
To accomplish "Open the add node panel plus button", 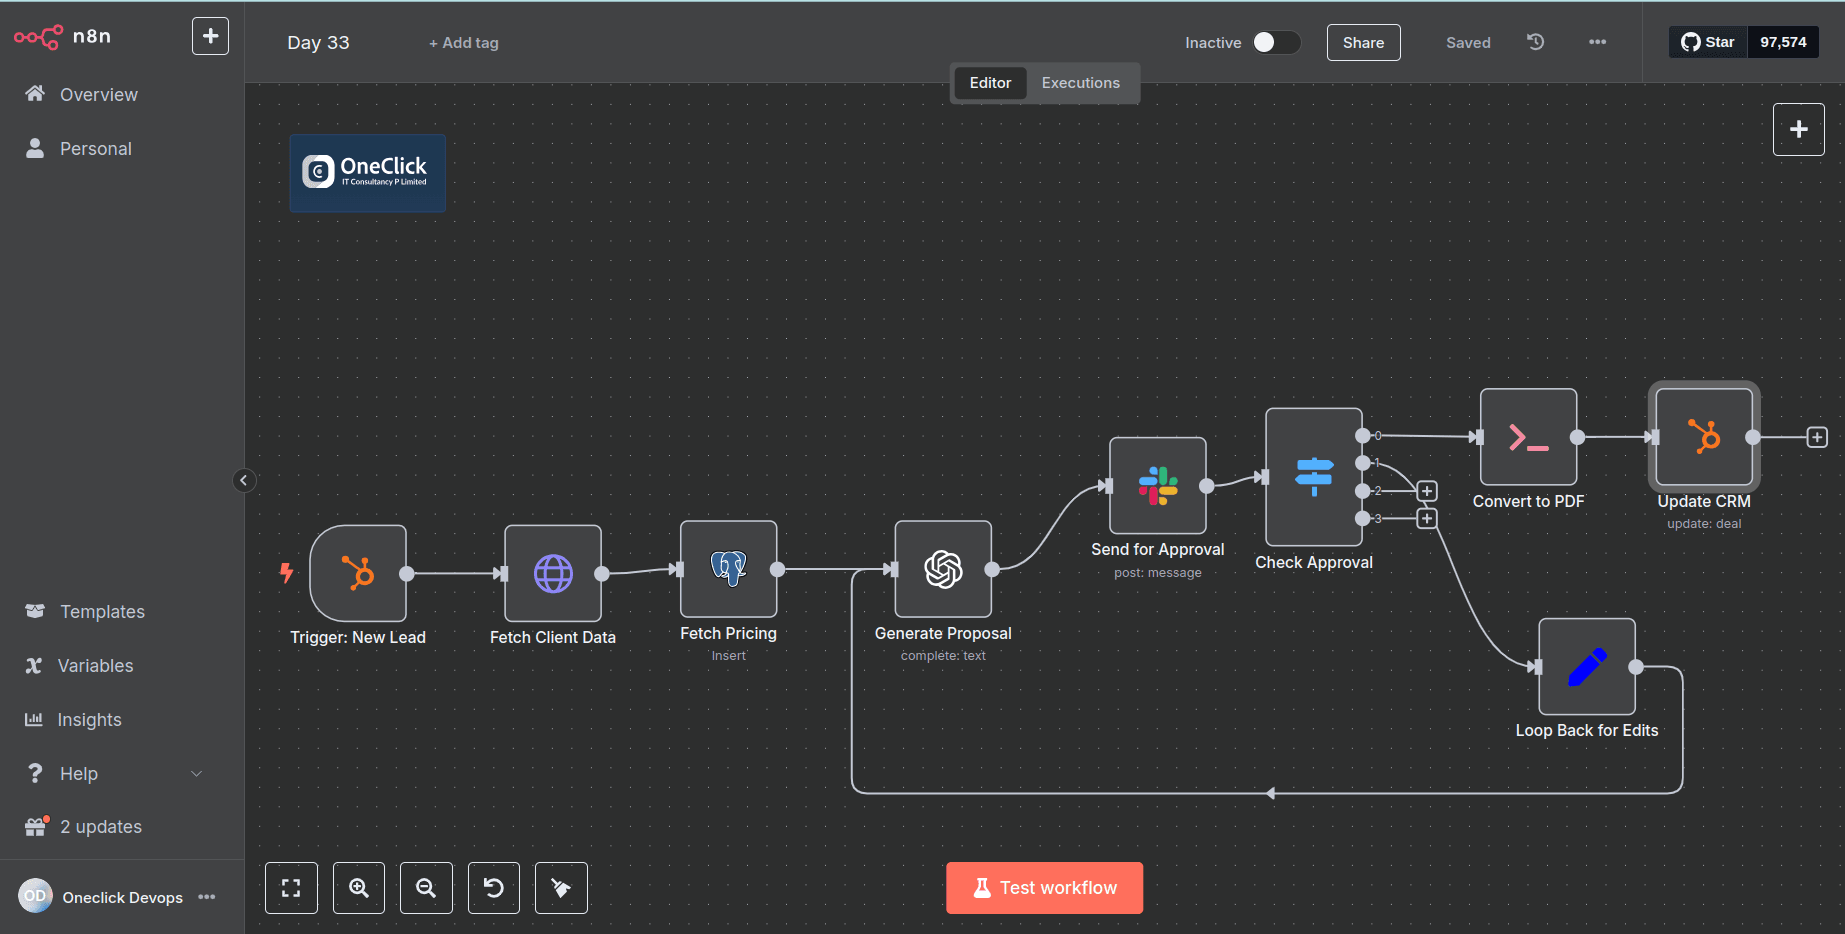I will [1798, 129].
